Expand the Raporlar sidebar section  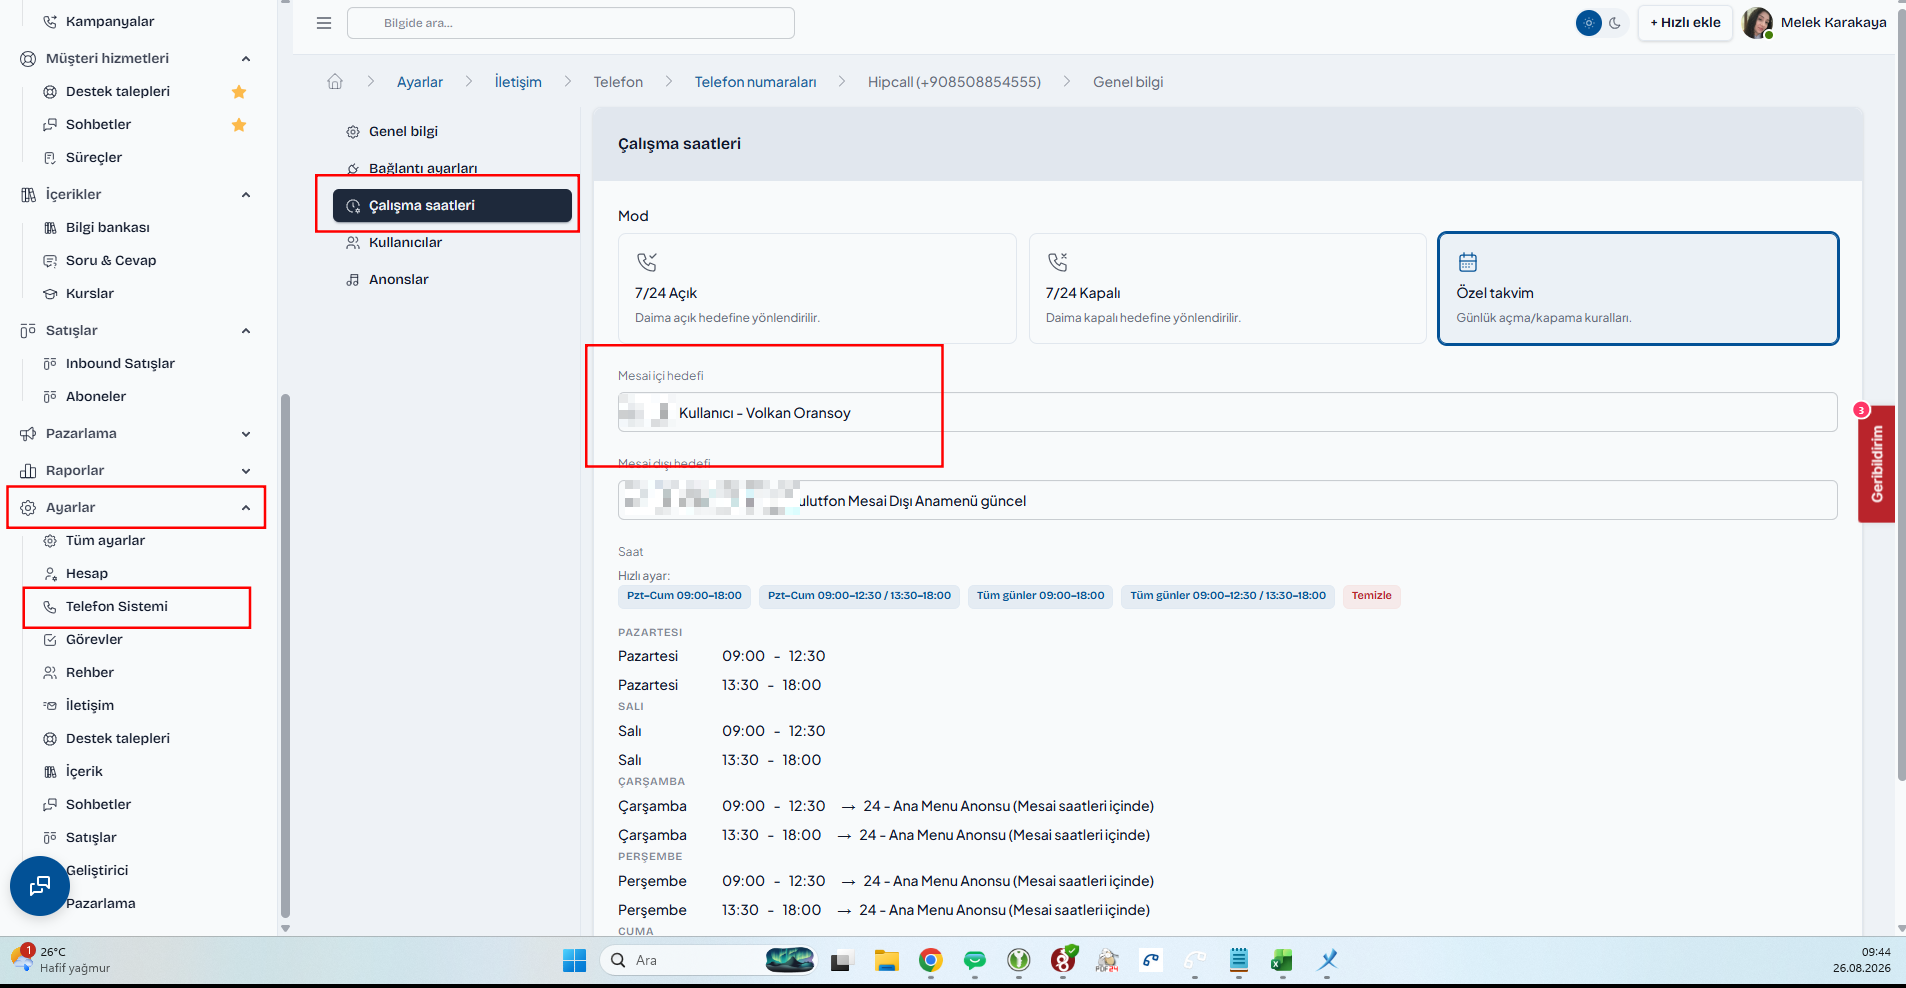(246, 471)
